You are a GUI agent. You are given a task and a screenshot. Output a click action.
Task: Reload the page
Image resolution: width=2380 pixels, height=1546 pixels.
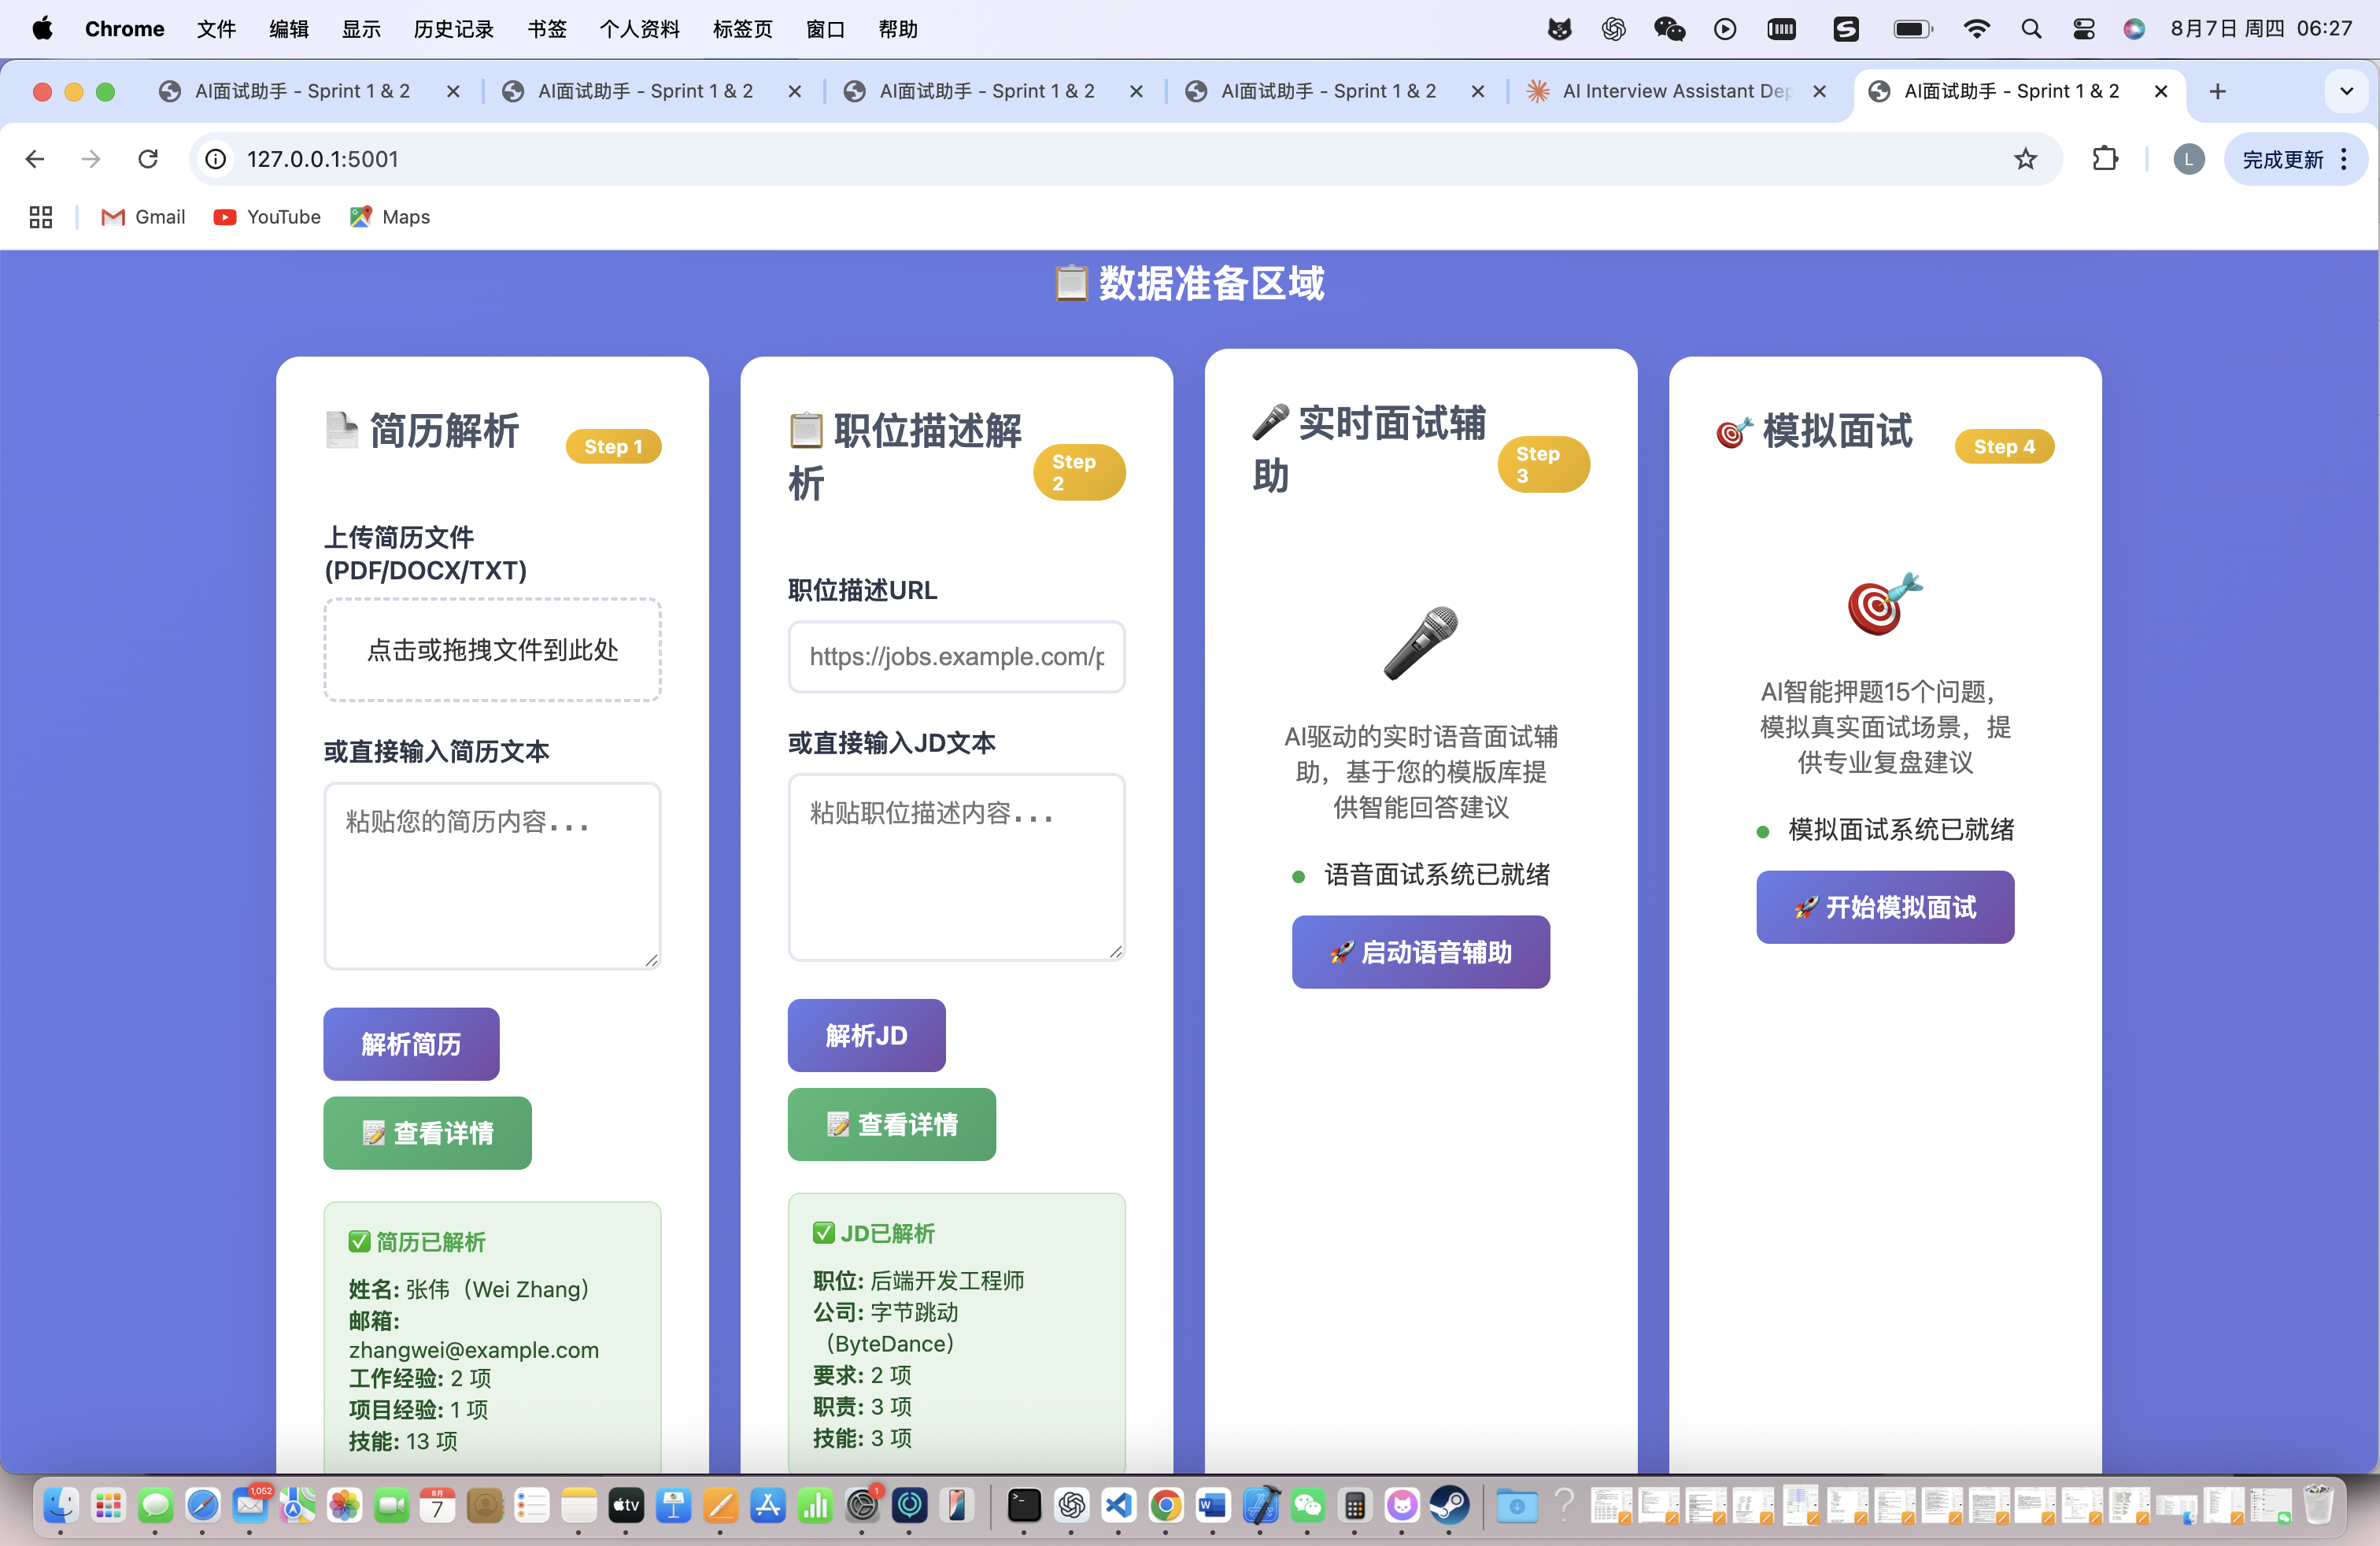point(148,159)
